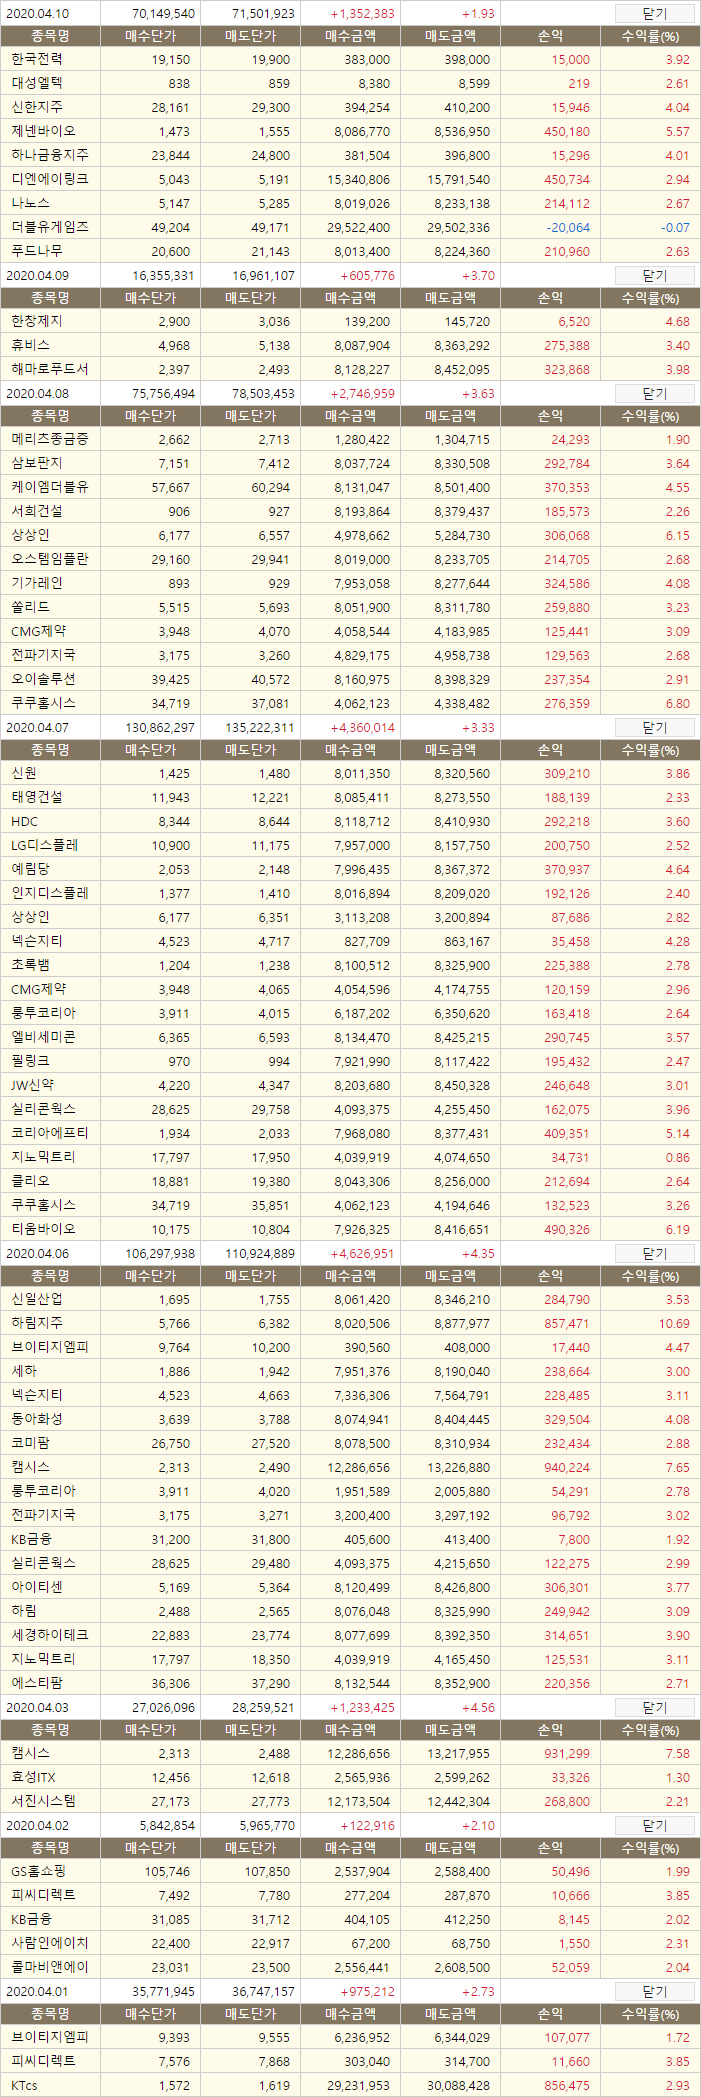The image size is (701, 2097).
Task: Select the 쏠리드 row name
Action: point(30,607)
